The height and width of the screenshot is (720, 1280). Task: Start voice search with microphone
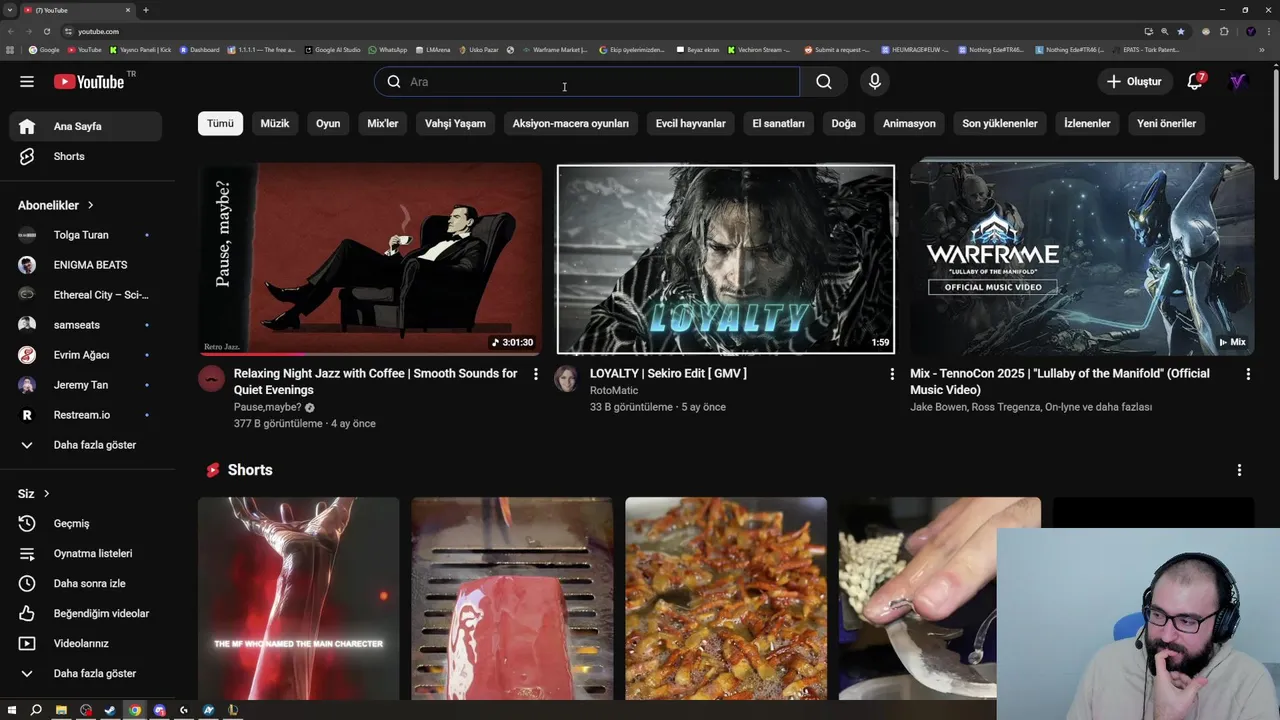pos(875,82)
